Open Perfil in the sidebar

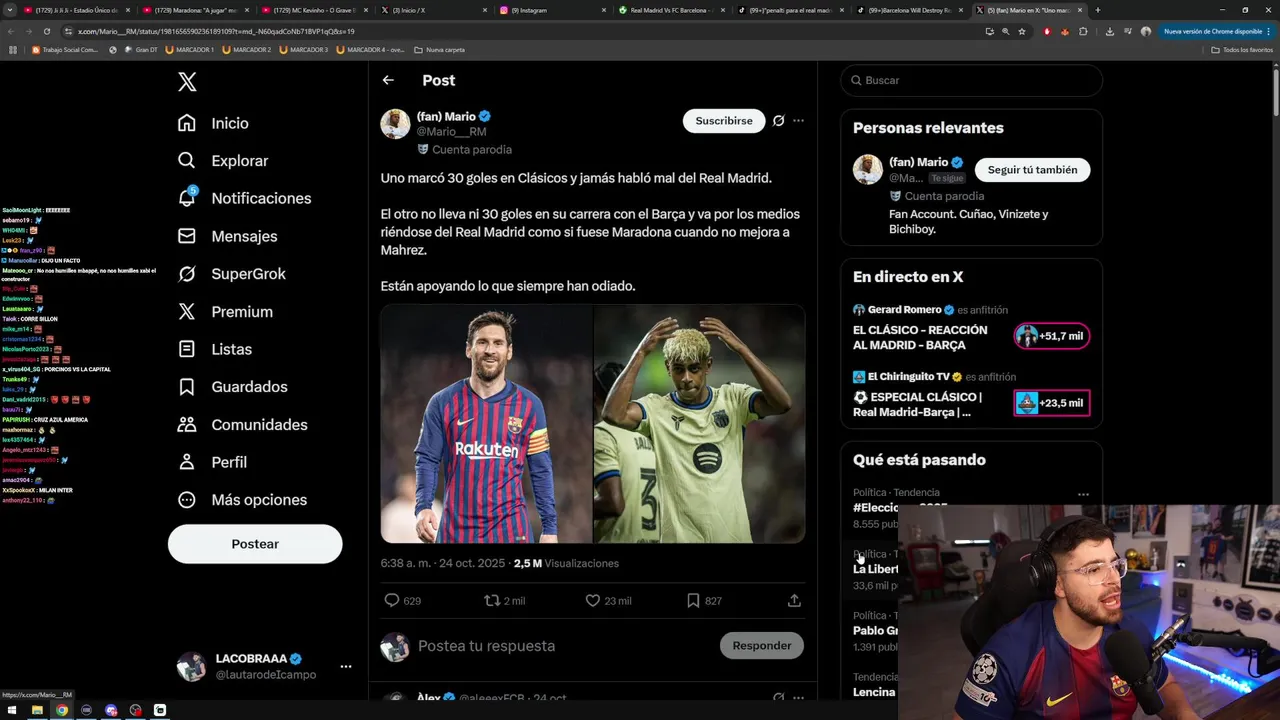(211, 462)
